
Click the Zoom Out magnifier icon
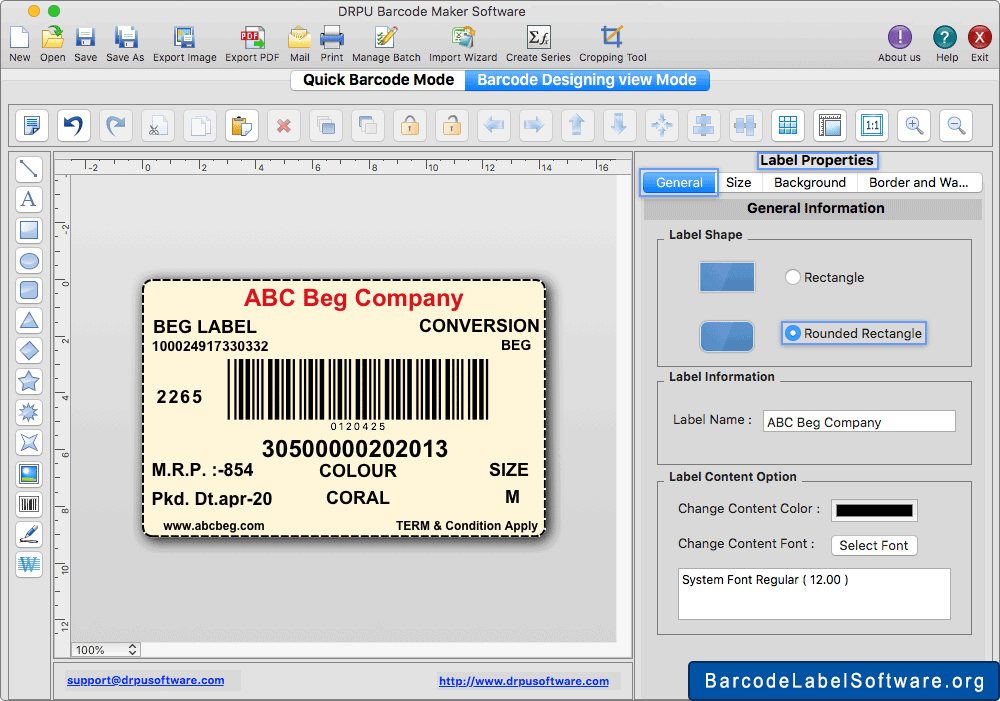coord(956,125)
